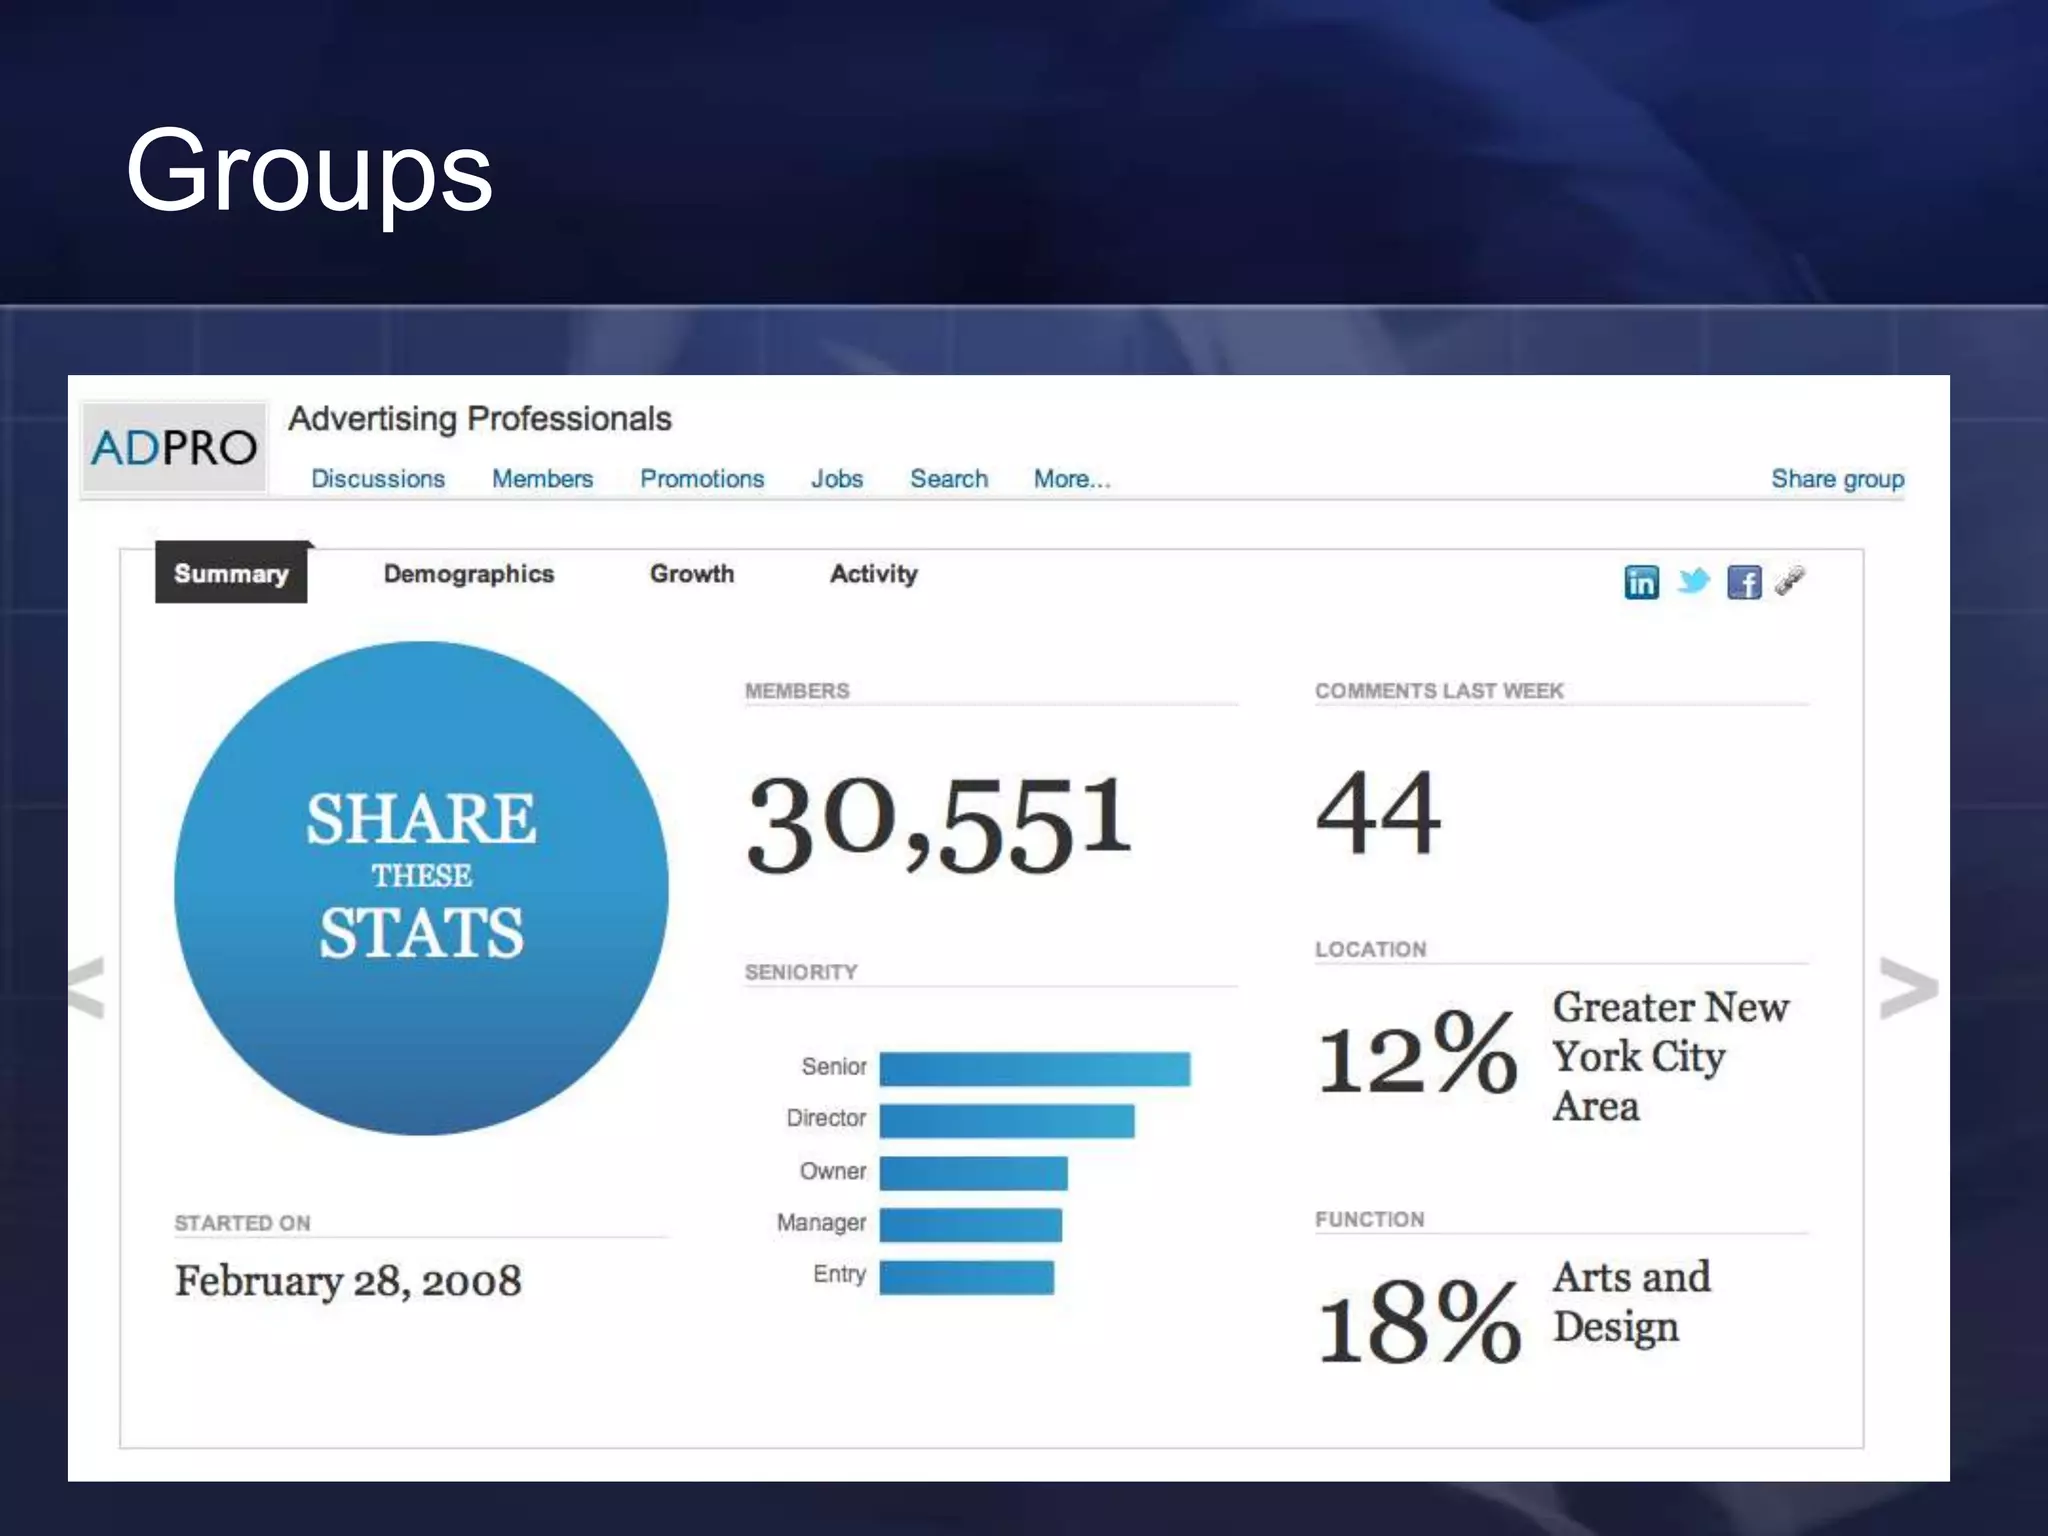Click the FUNCTION section heading
Image resolution: width=2048 pixels, height=1536 pixels.
pos(1369,1219)
